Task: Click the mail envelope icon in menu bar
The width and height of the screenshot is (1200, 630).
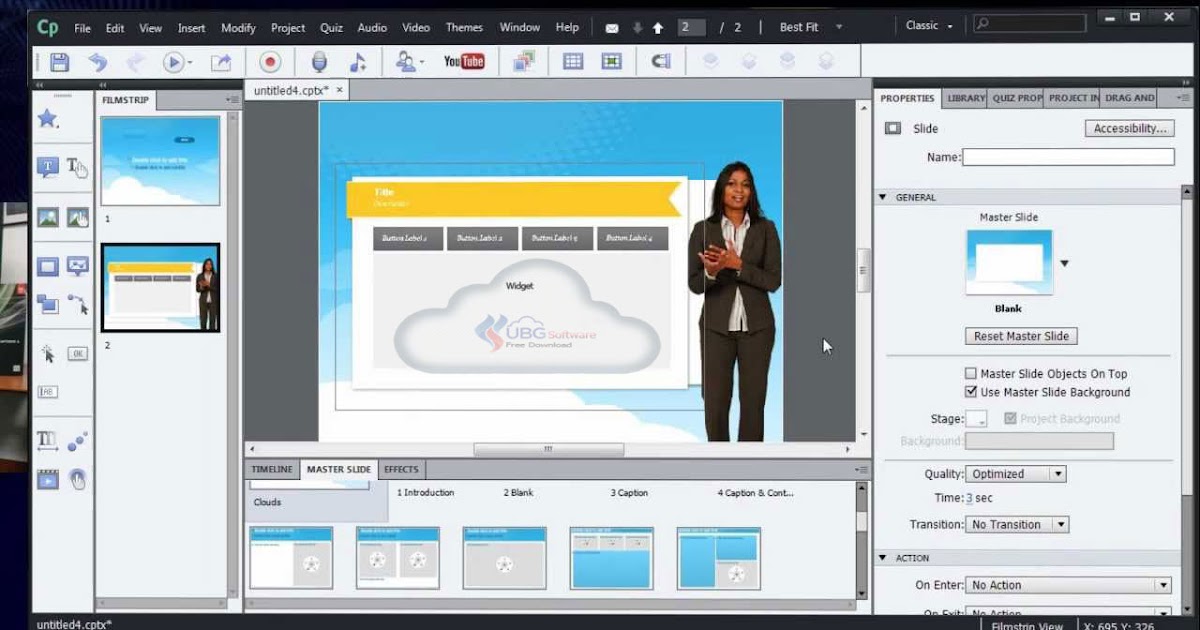Action: (612, 28)
